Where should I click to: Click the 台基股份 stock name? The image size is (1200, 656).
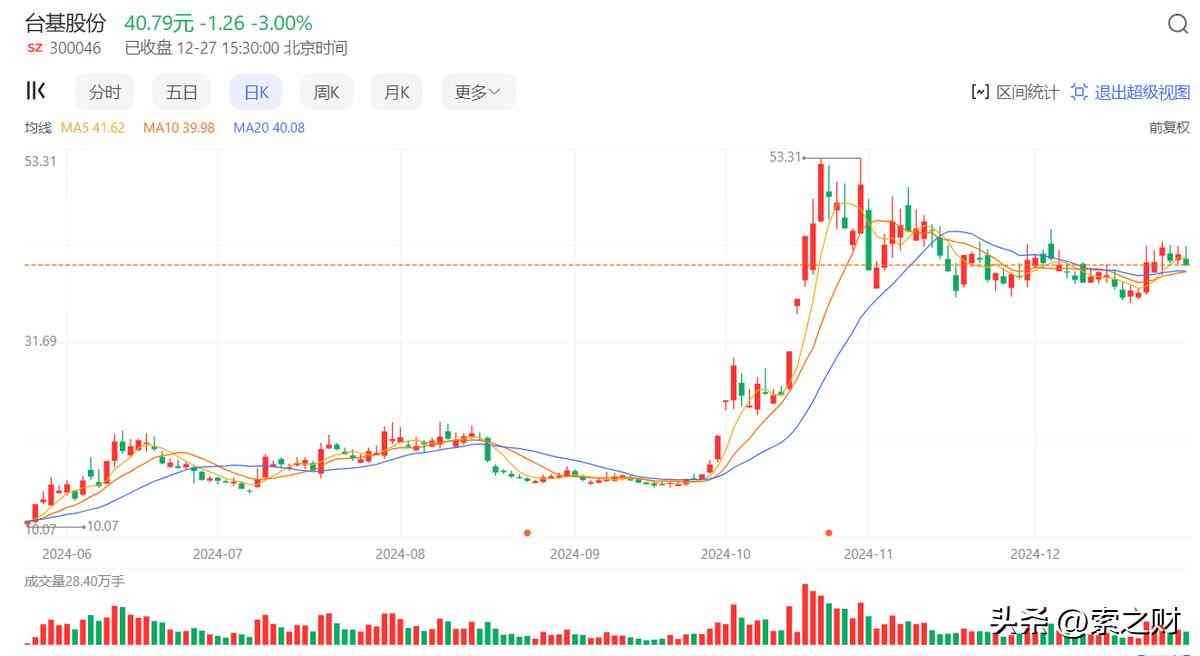click(x=65, y=23)
